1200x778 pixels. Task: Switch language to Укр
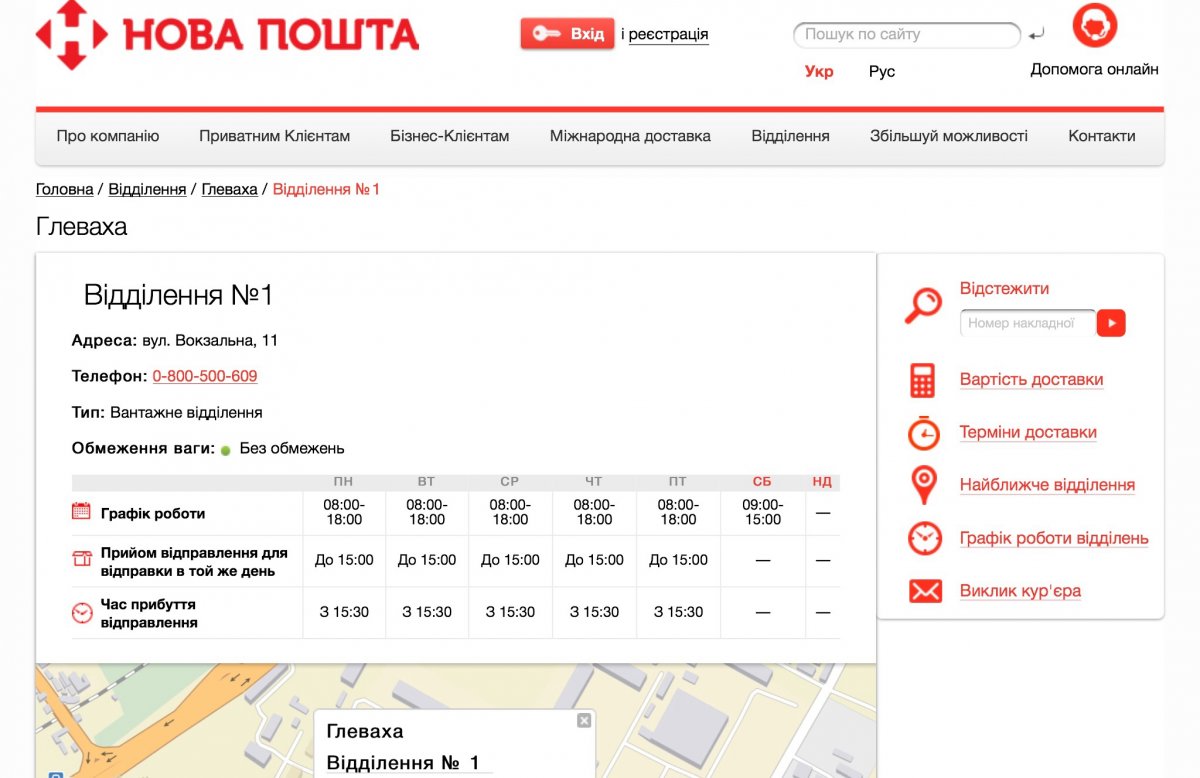(819, 71)
